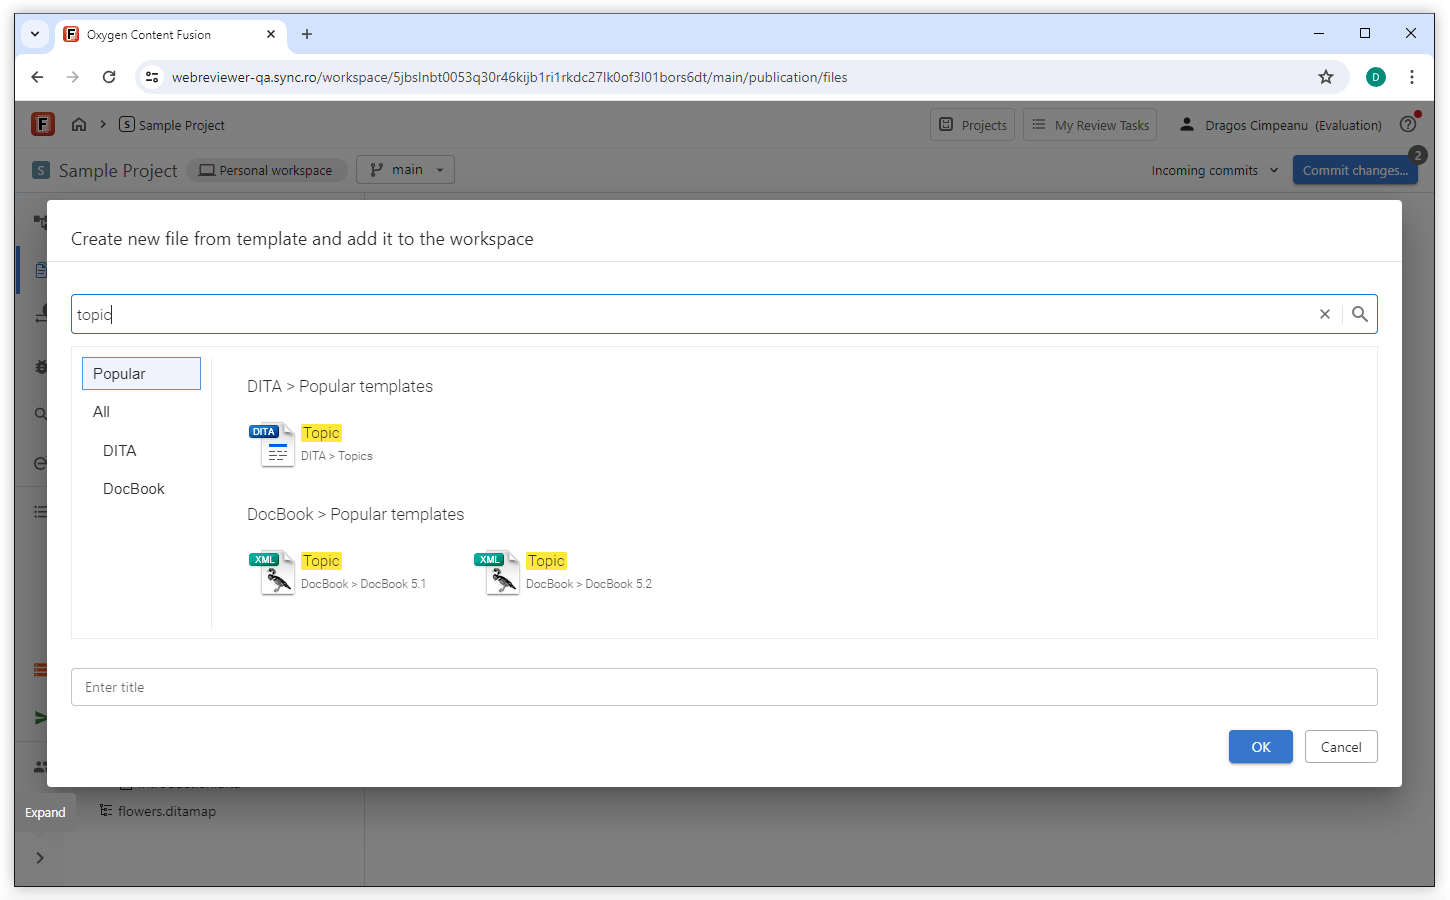Select the DITA Topic template icon
The width and height of the screenshot is (1450, 900).
pos(272,445)
